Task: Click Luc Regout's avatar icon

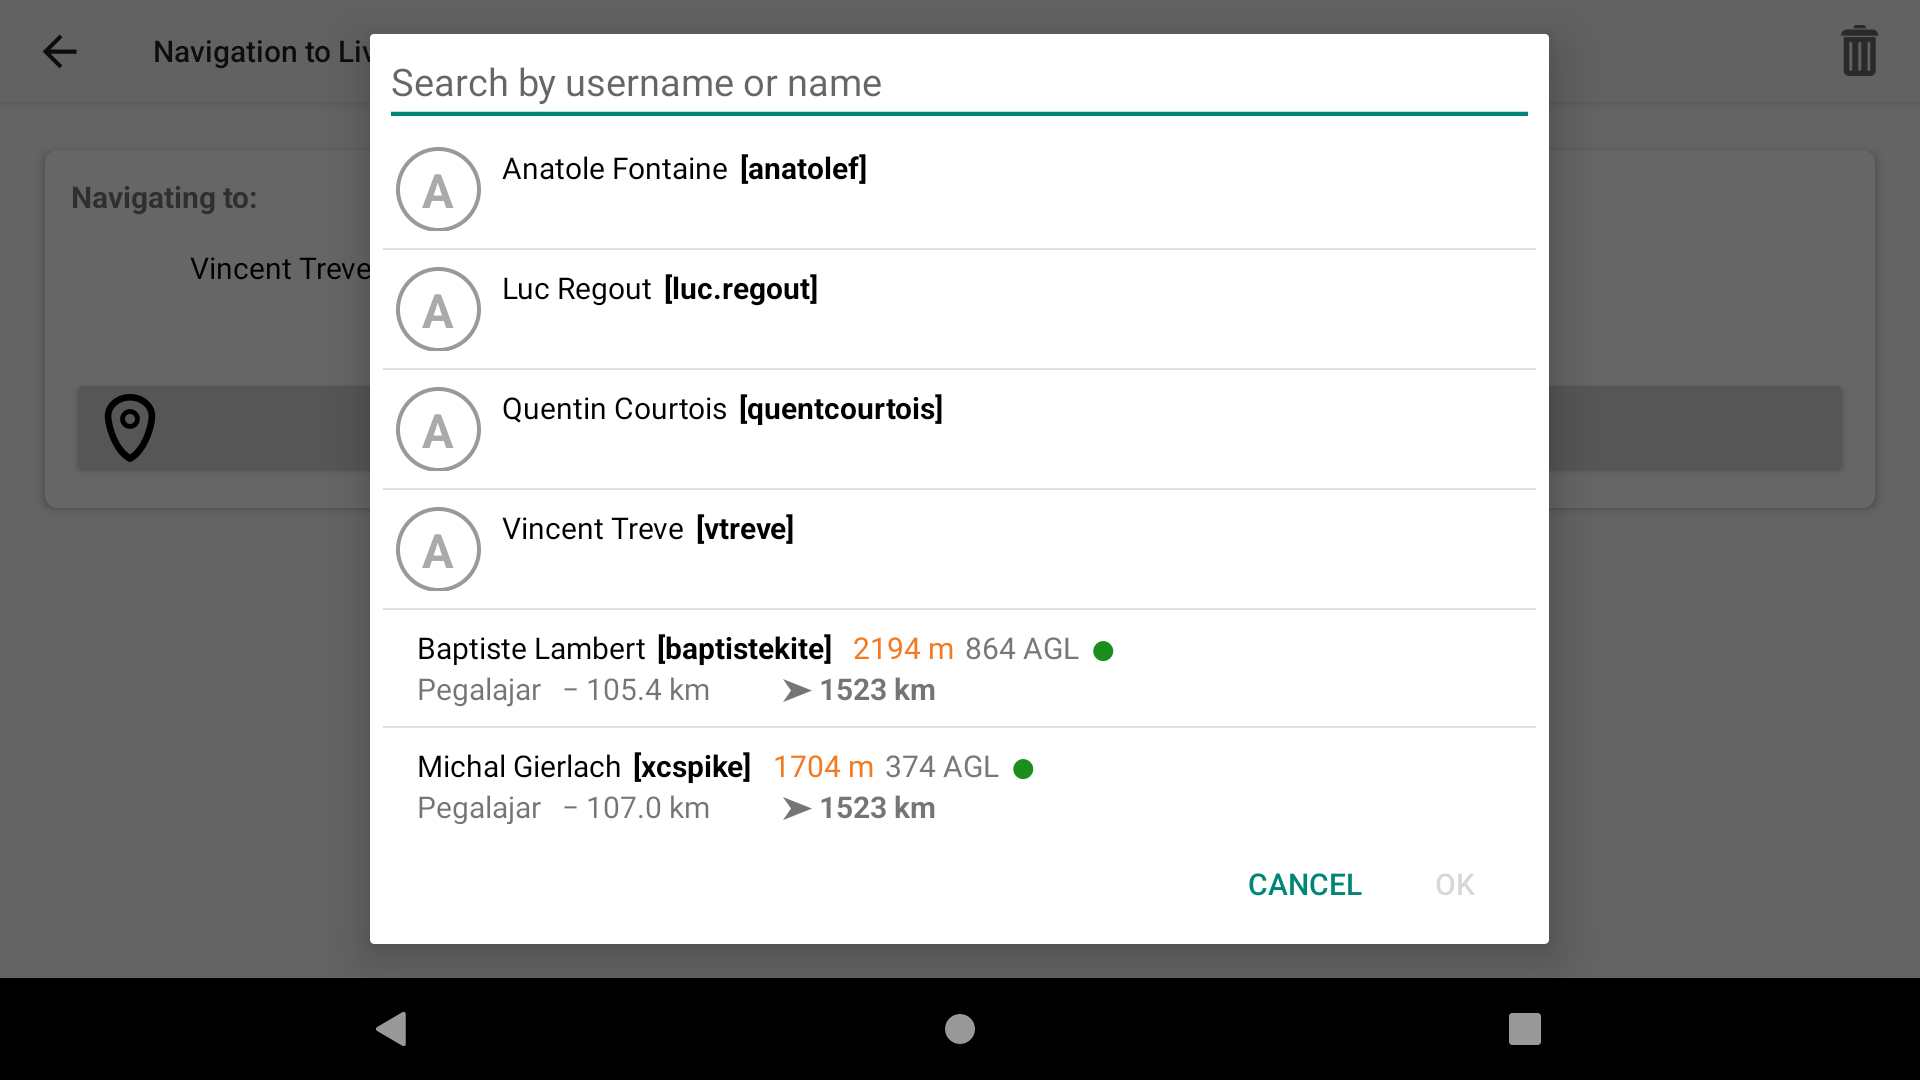Action: [x=438, y=309]
